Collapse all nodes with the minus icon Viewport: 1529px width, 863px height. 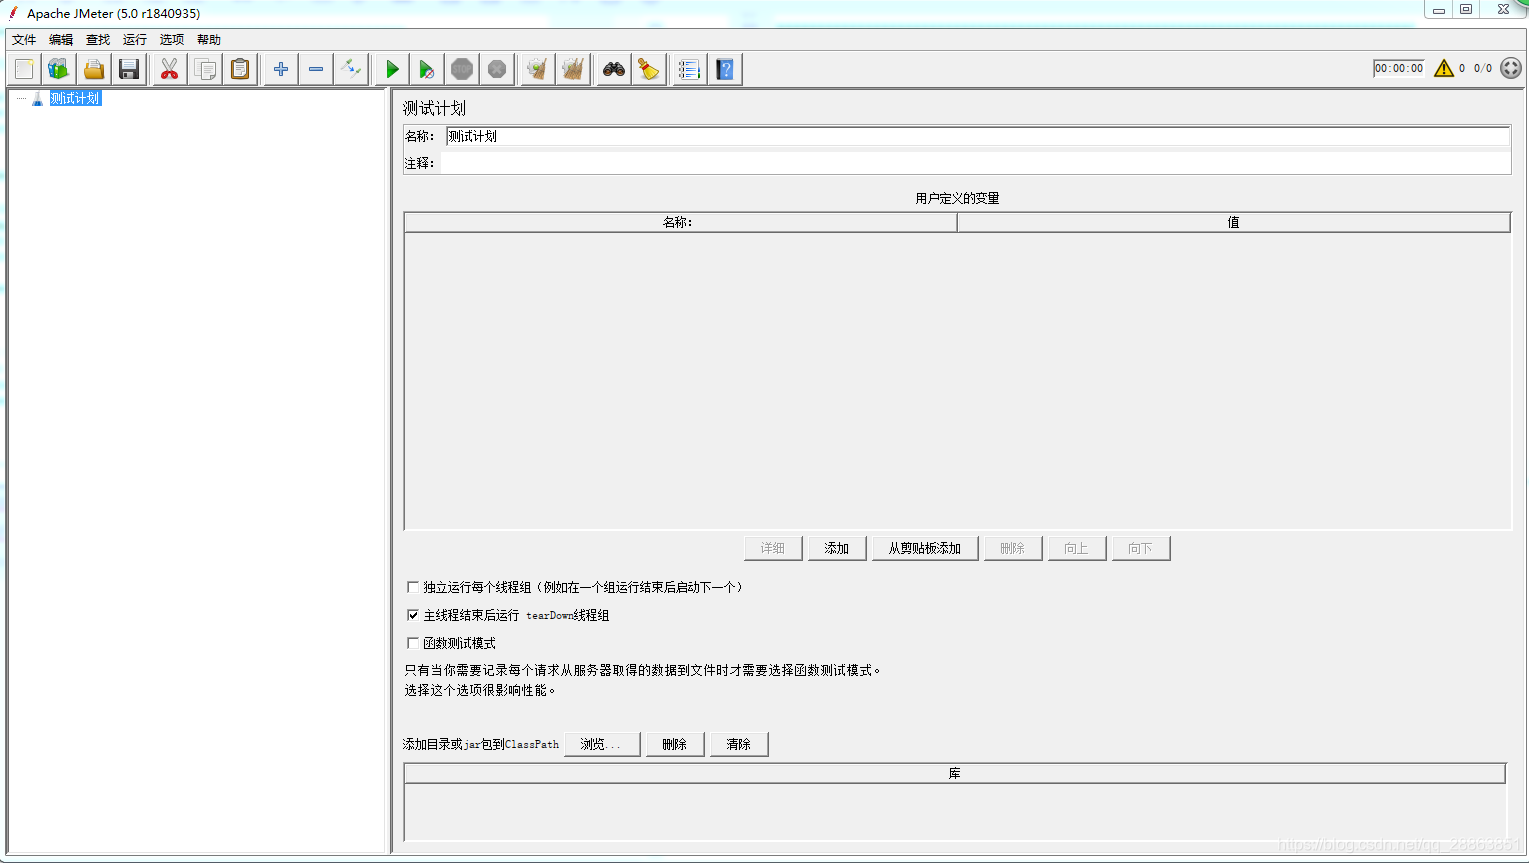point(316,69)
